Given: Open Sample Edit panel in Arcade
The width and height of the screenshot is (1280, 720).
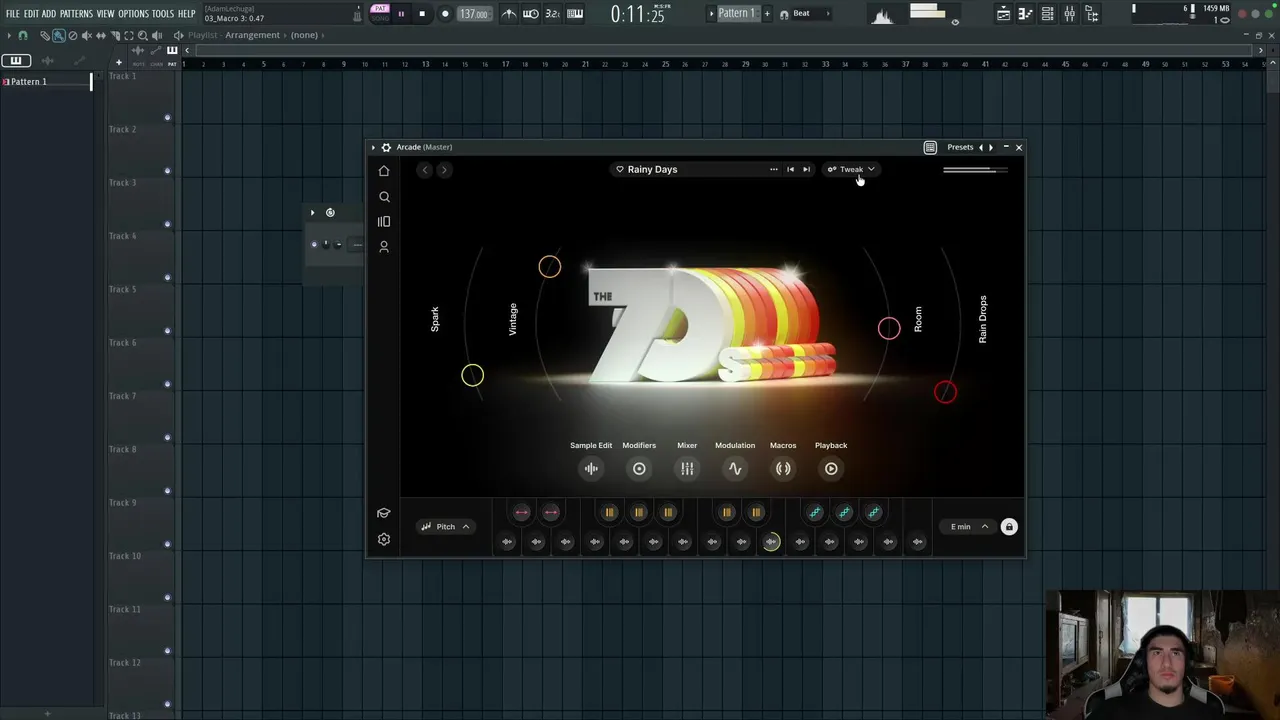Looking at the screenshot, I should [591, 468].
